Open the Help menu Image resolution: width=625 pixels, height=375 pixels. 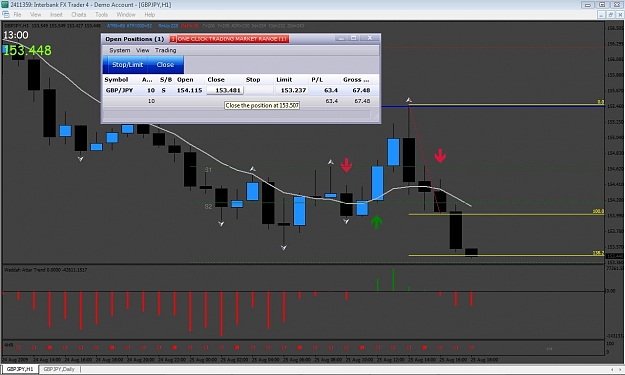click(149, 15)
